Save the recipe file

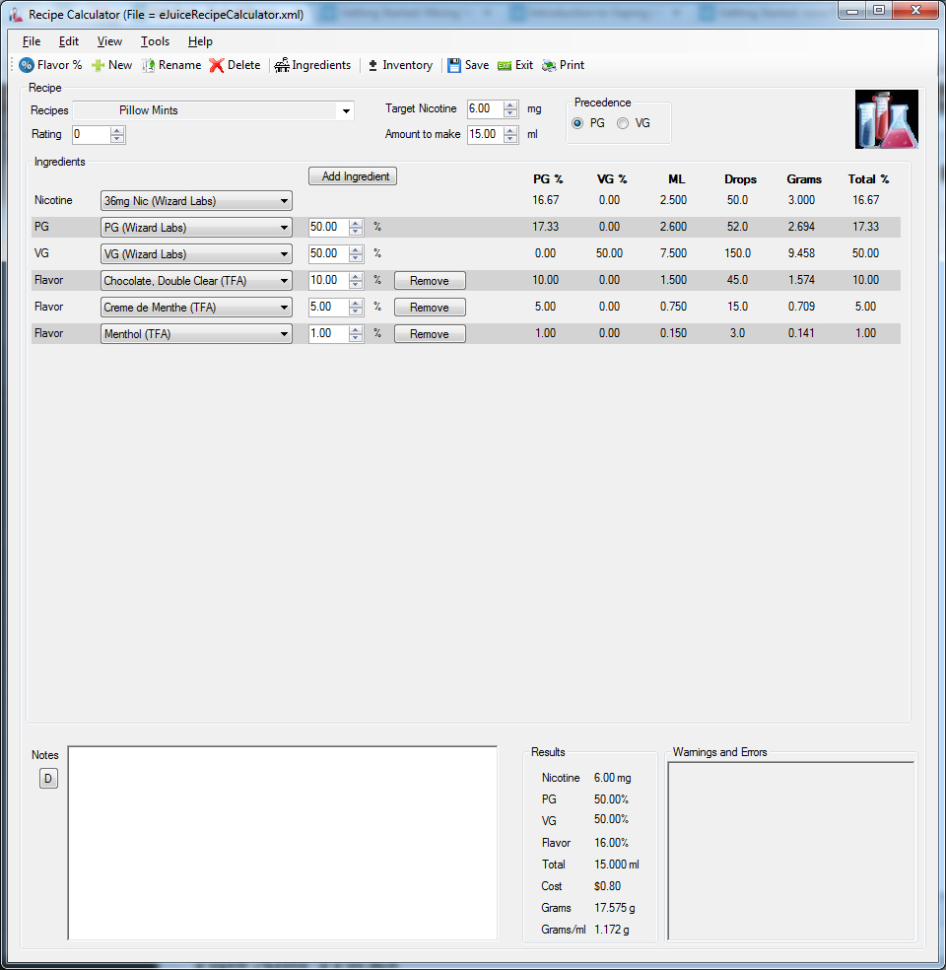click(x=468, y=64)
